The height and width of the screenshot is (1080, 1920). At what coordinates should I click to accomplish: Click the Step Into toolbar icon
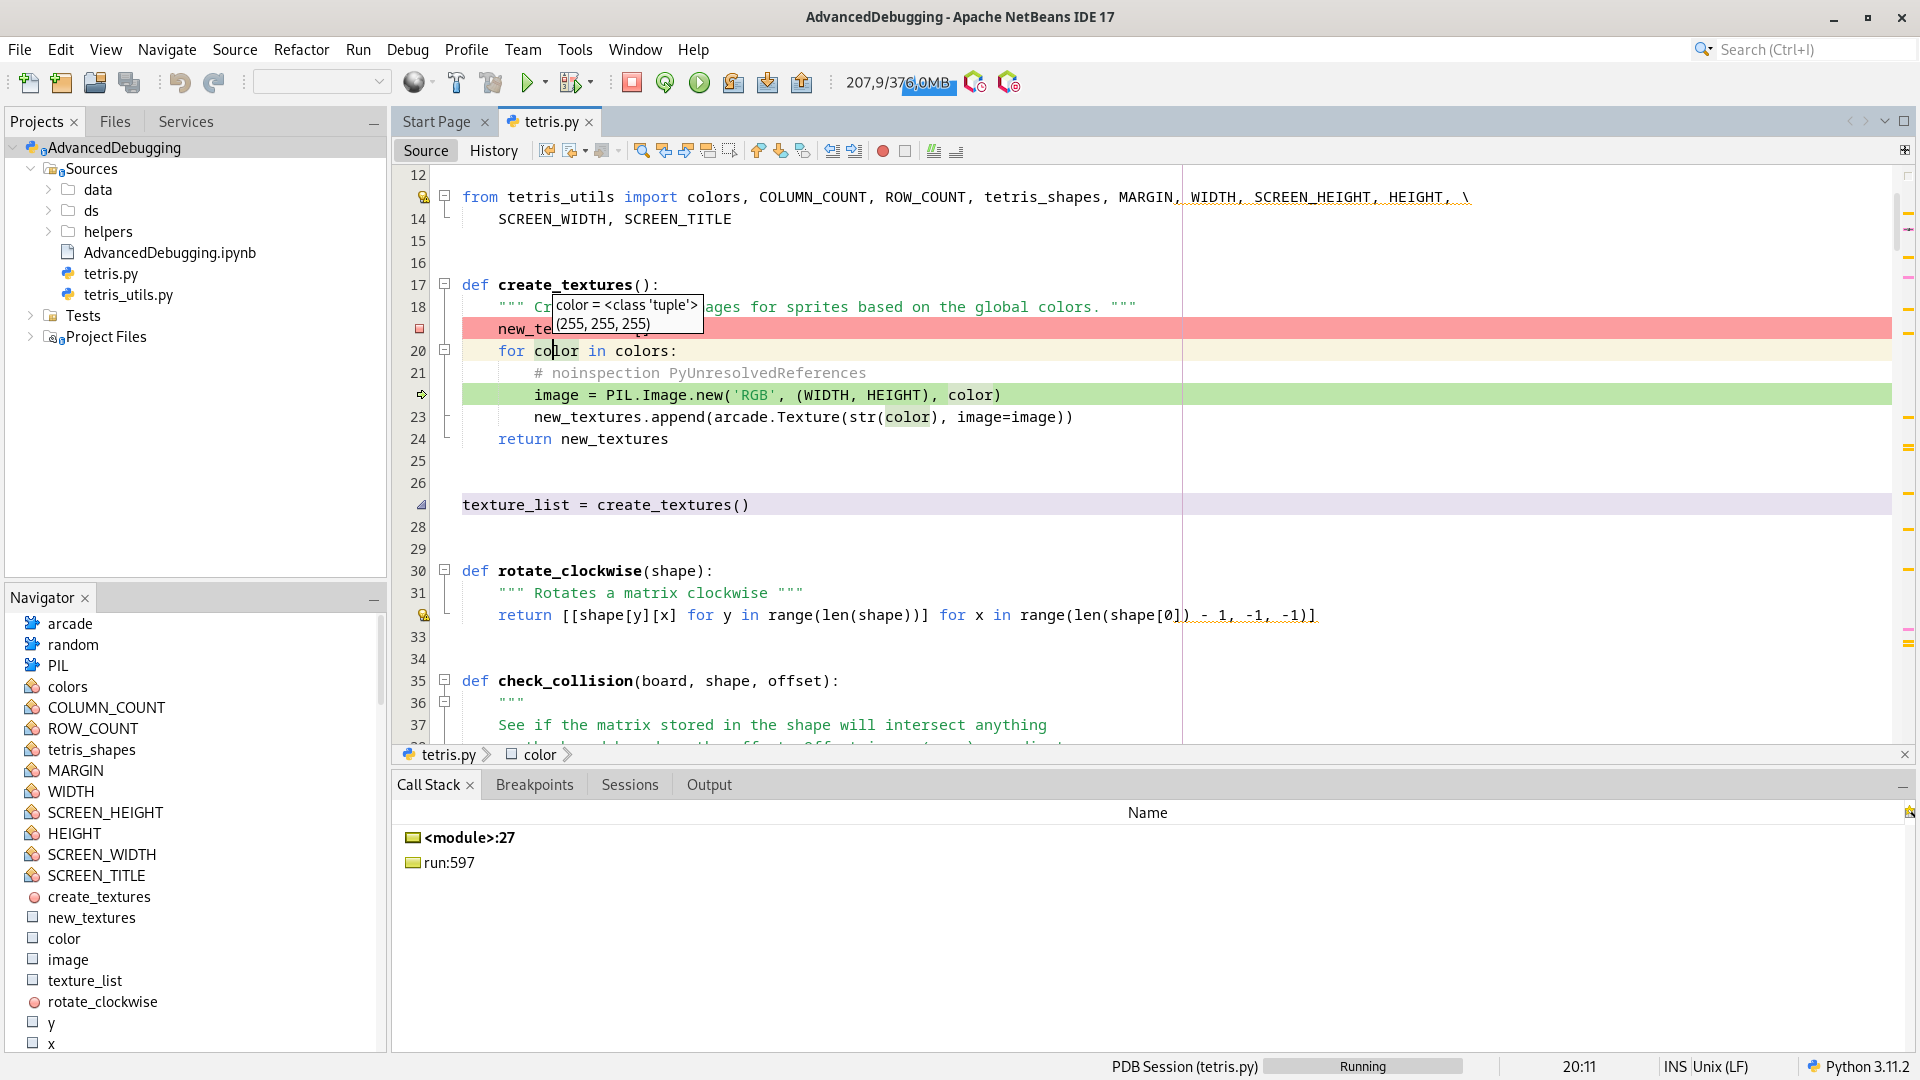767,83
